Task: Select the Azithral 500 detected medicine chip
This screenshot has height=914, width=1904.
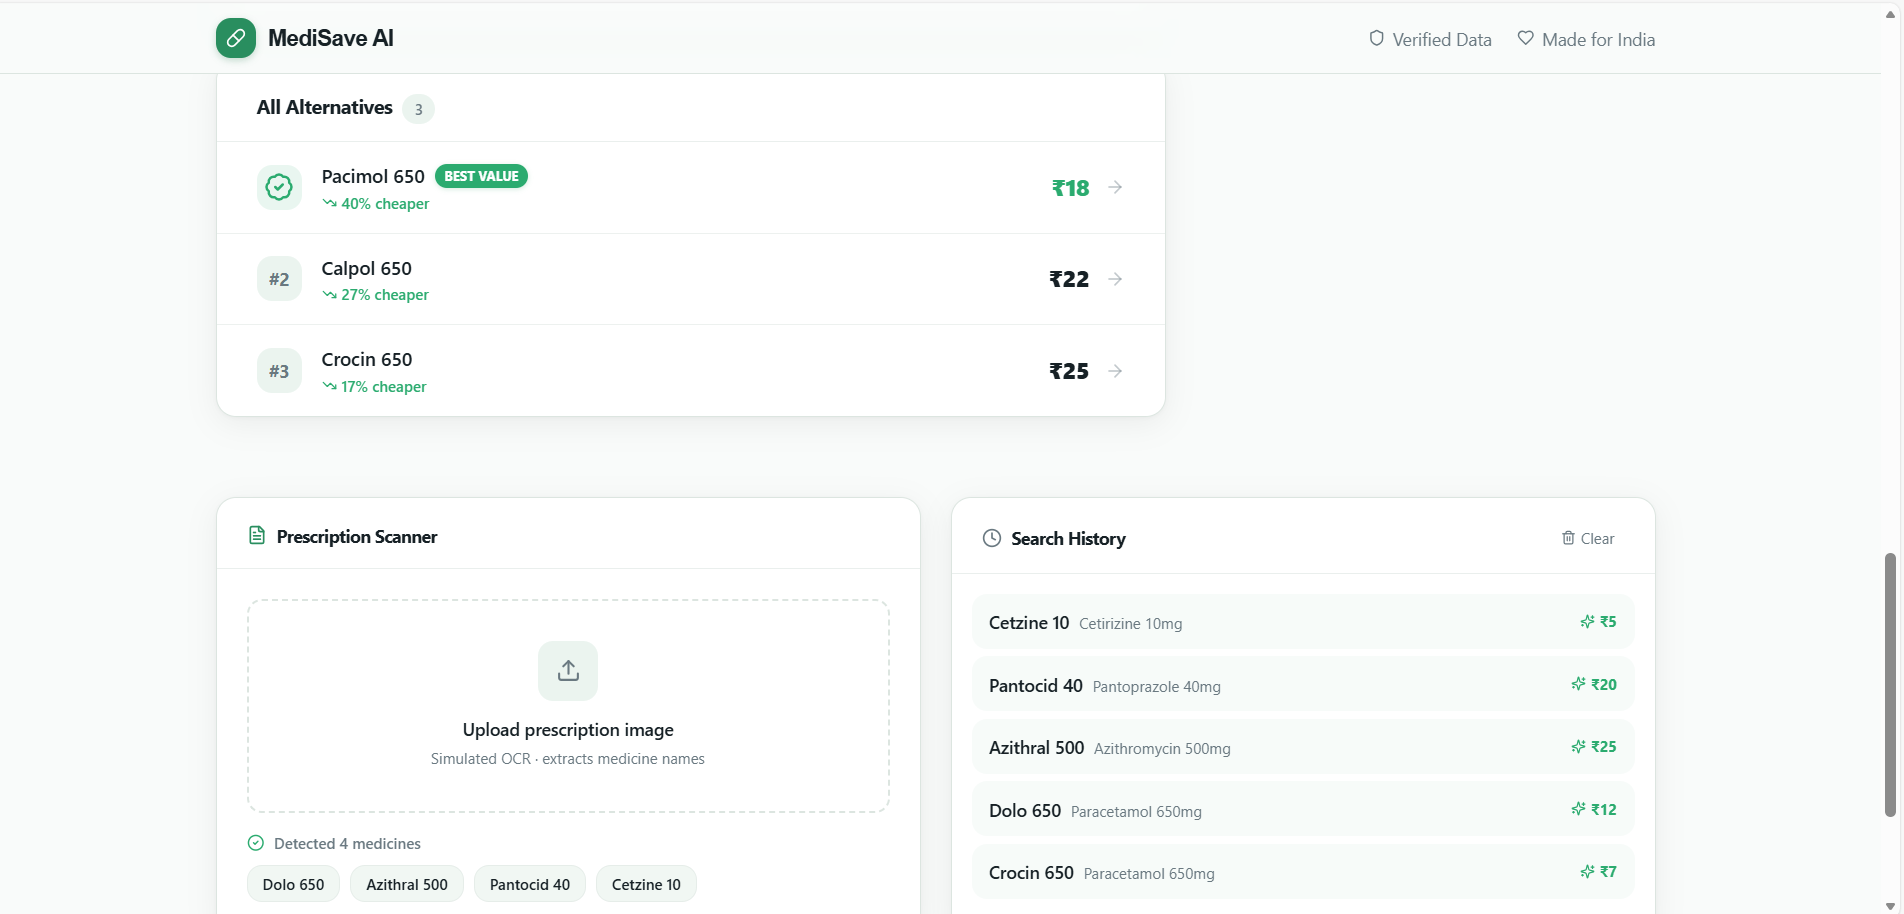Action: (407, 884)
